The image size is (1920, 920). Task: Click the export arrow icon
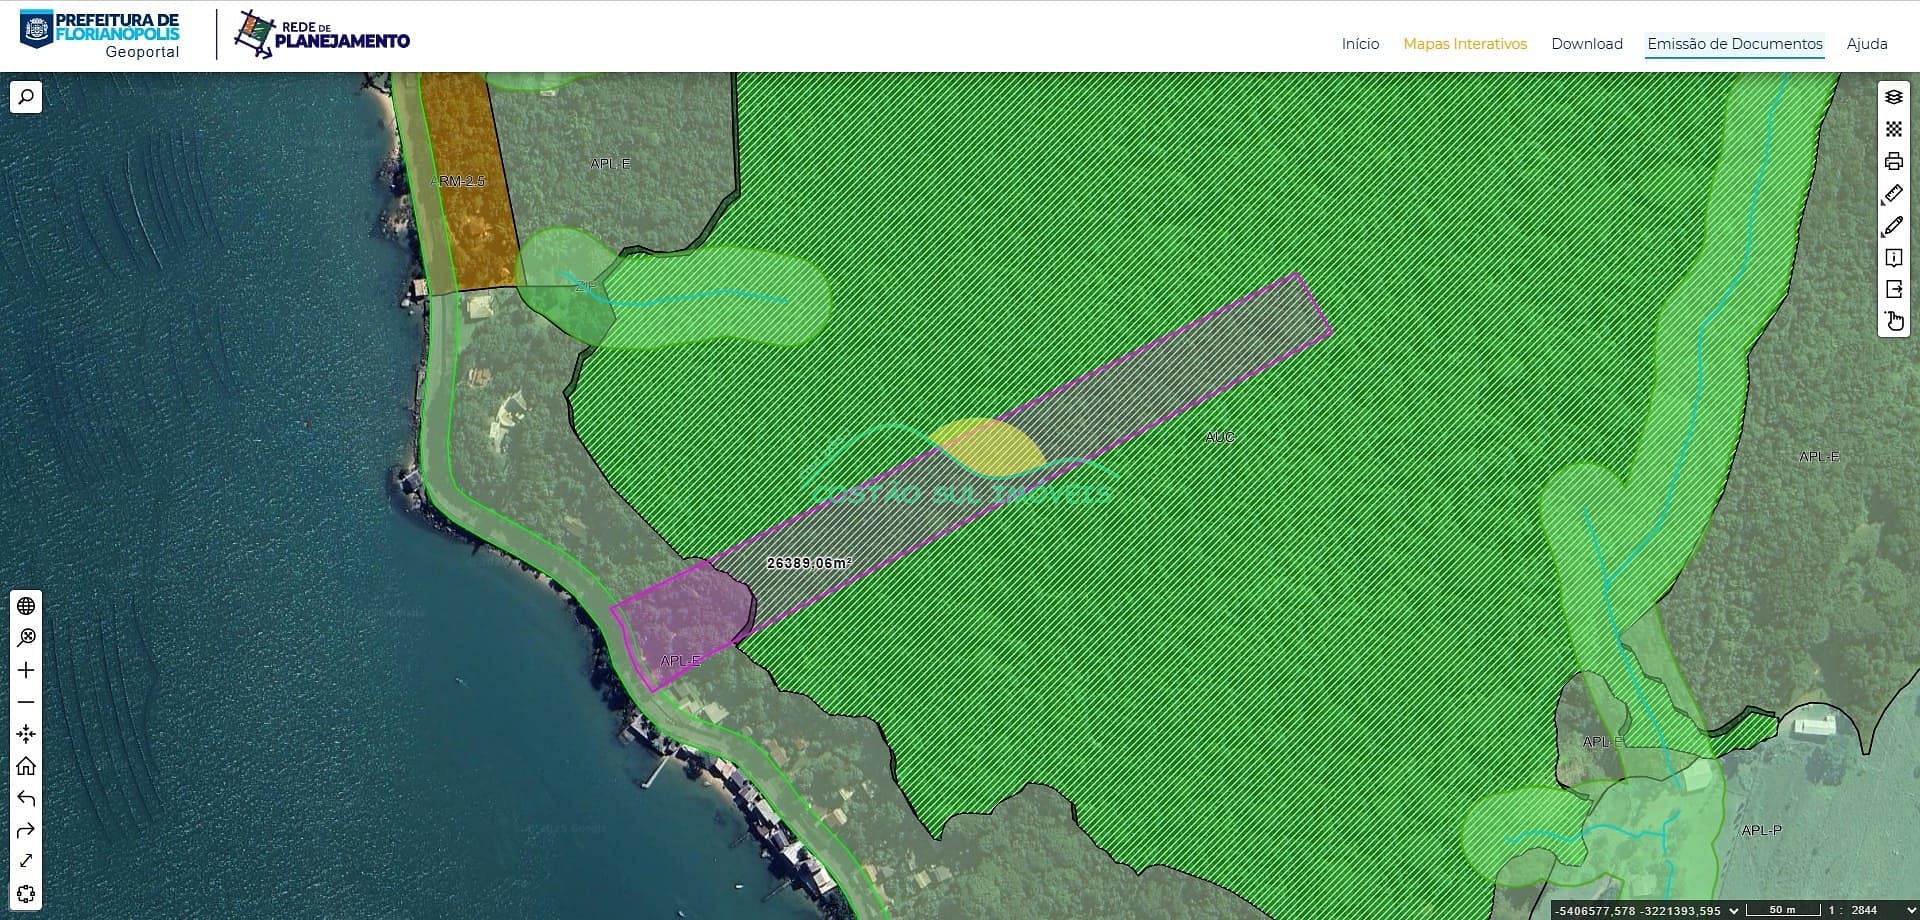tap(1893, 289)
